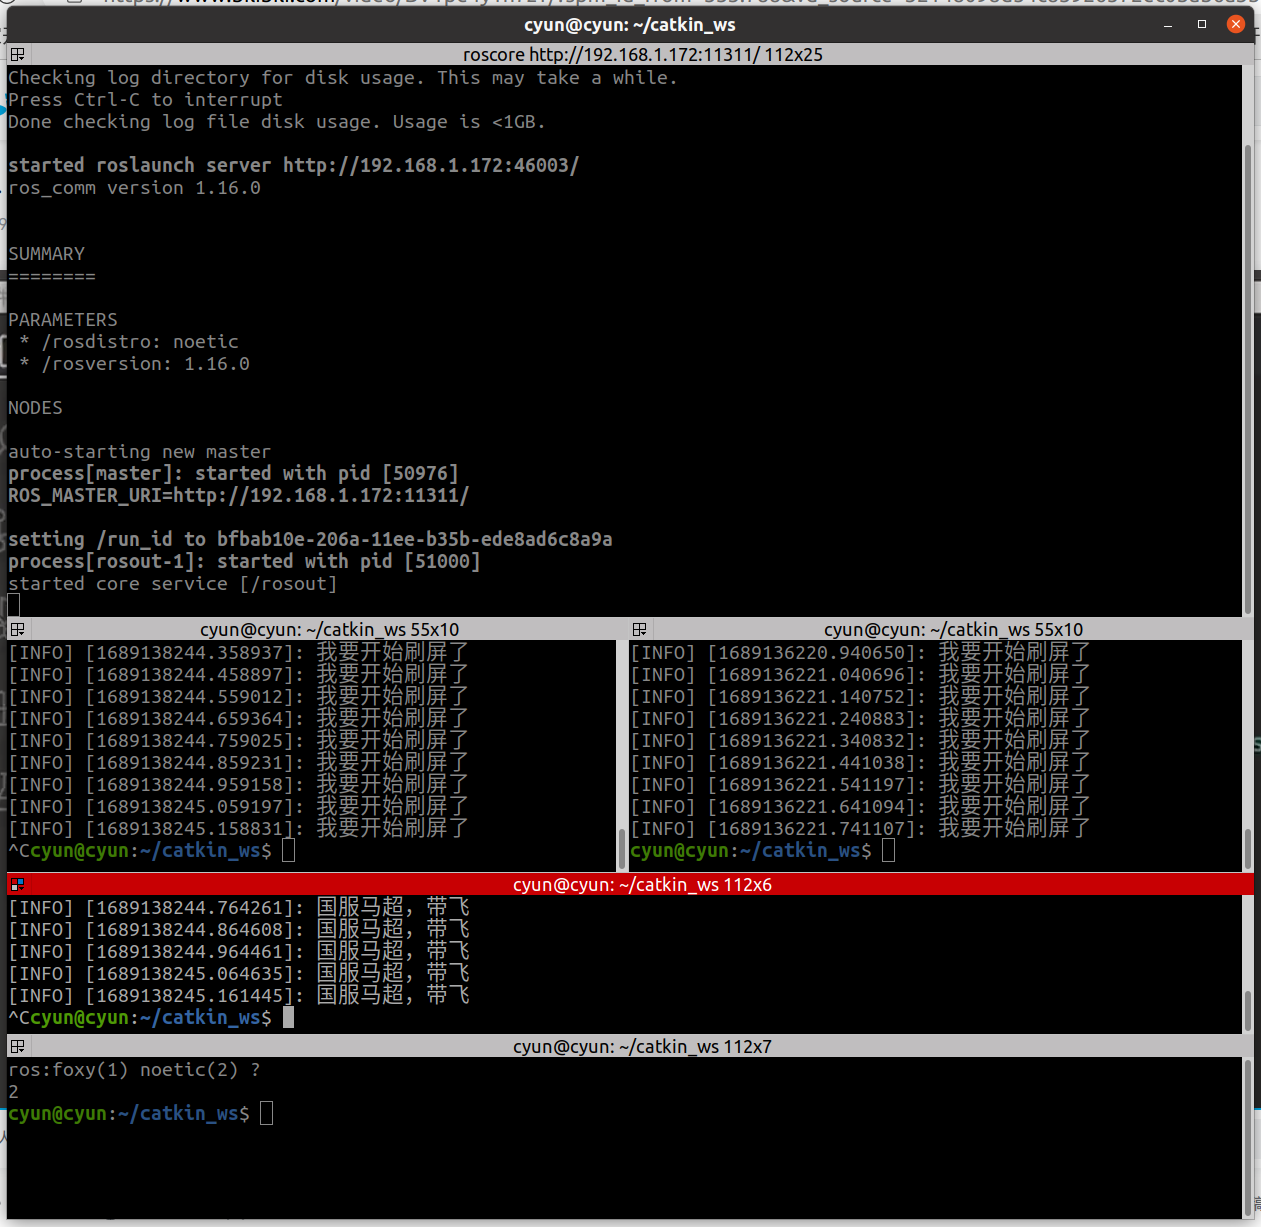The image size is (1261, 1227).
Task: Click the '/rosversion: 1.16.0' line
Action: [x=134, y=363]
